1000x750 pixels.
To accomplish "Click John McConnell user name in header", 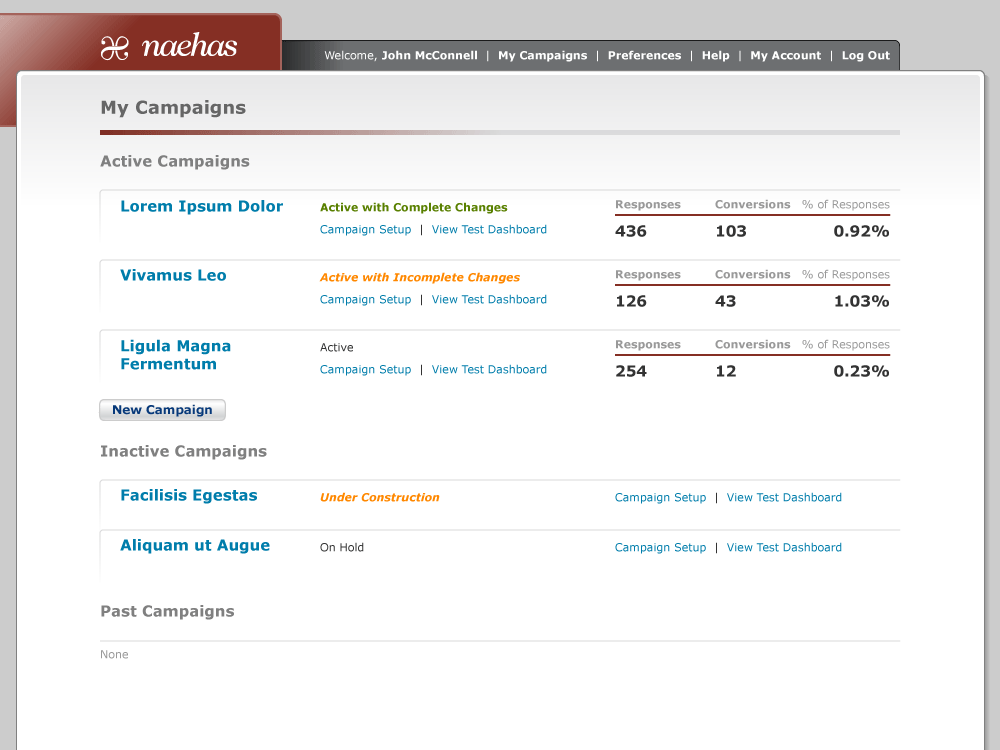I will [x=429, y=56].
